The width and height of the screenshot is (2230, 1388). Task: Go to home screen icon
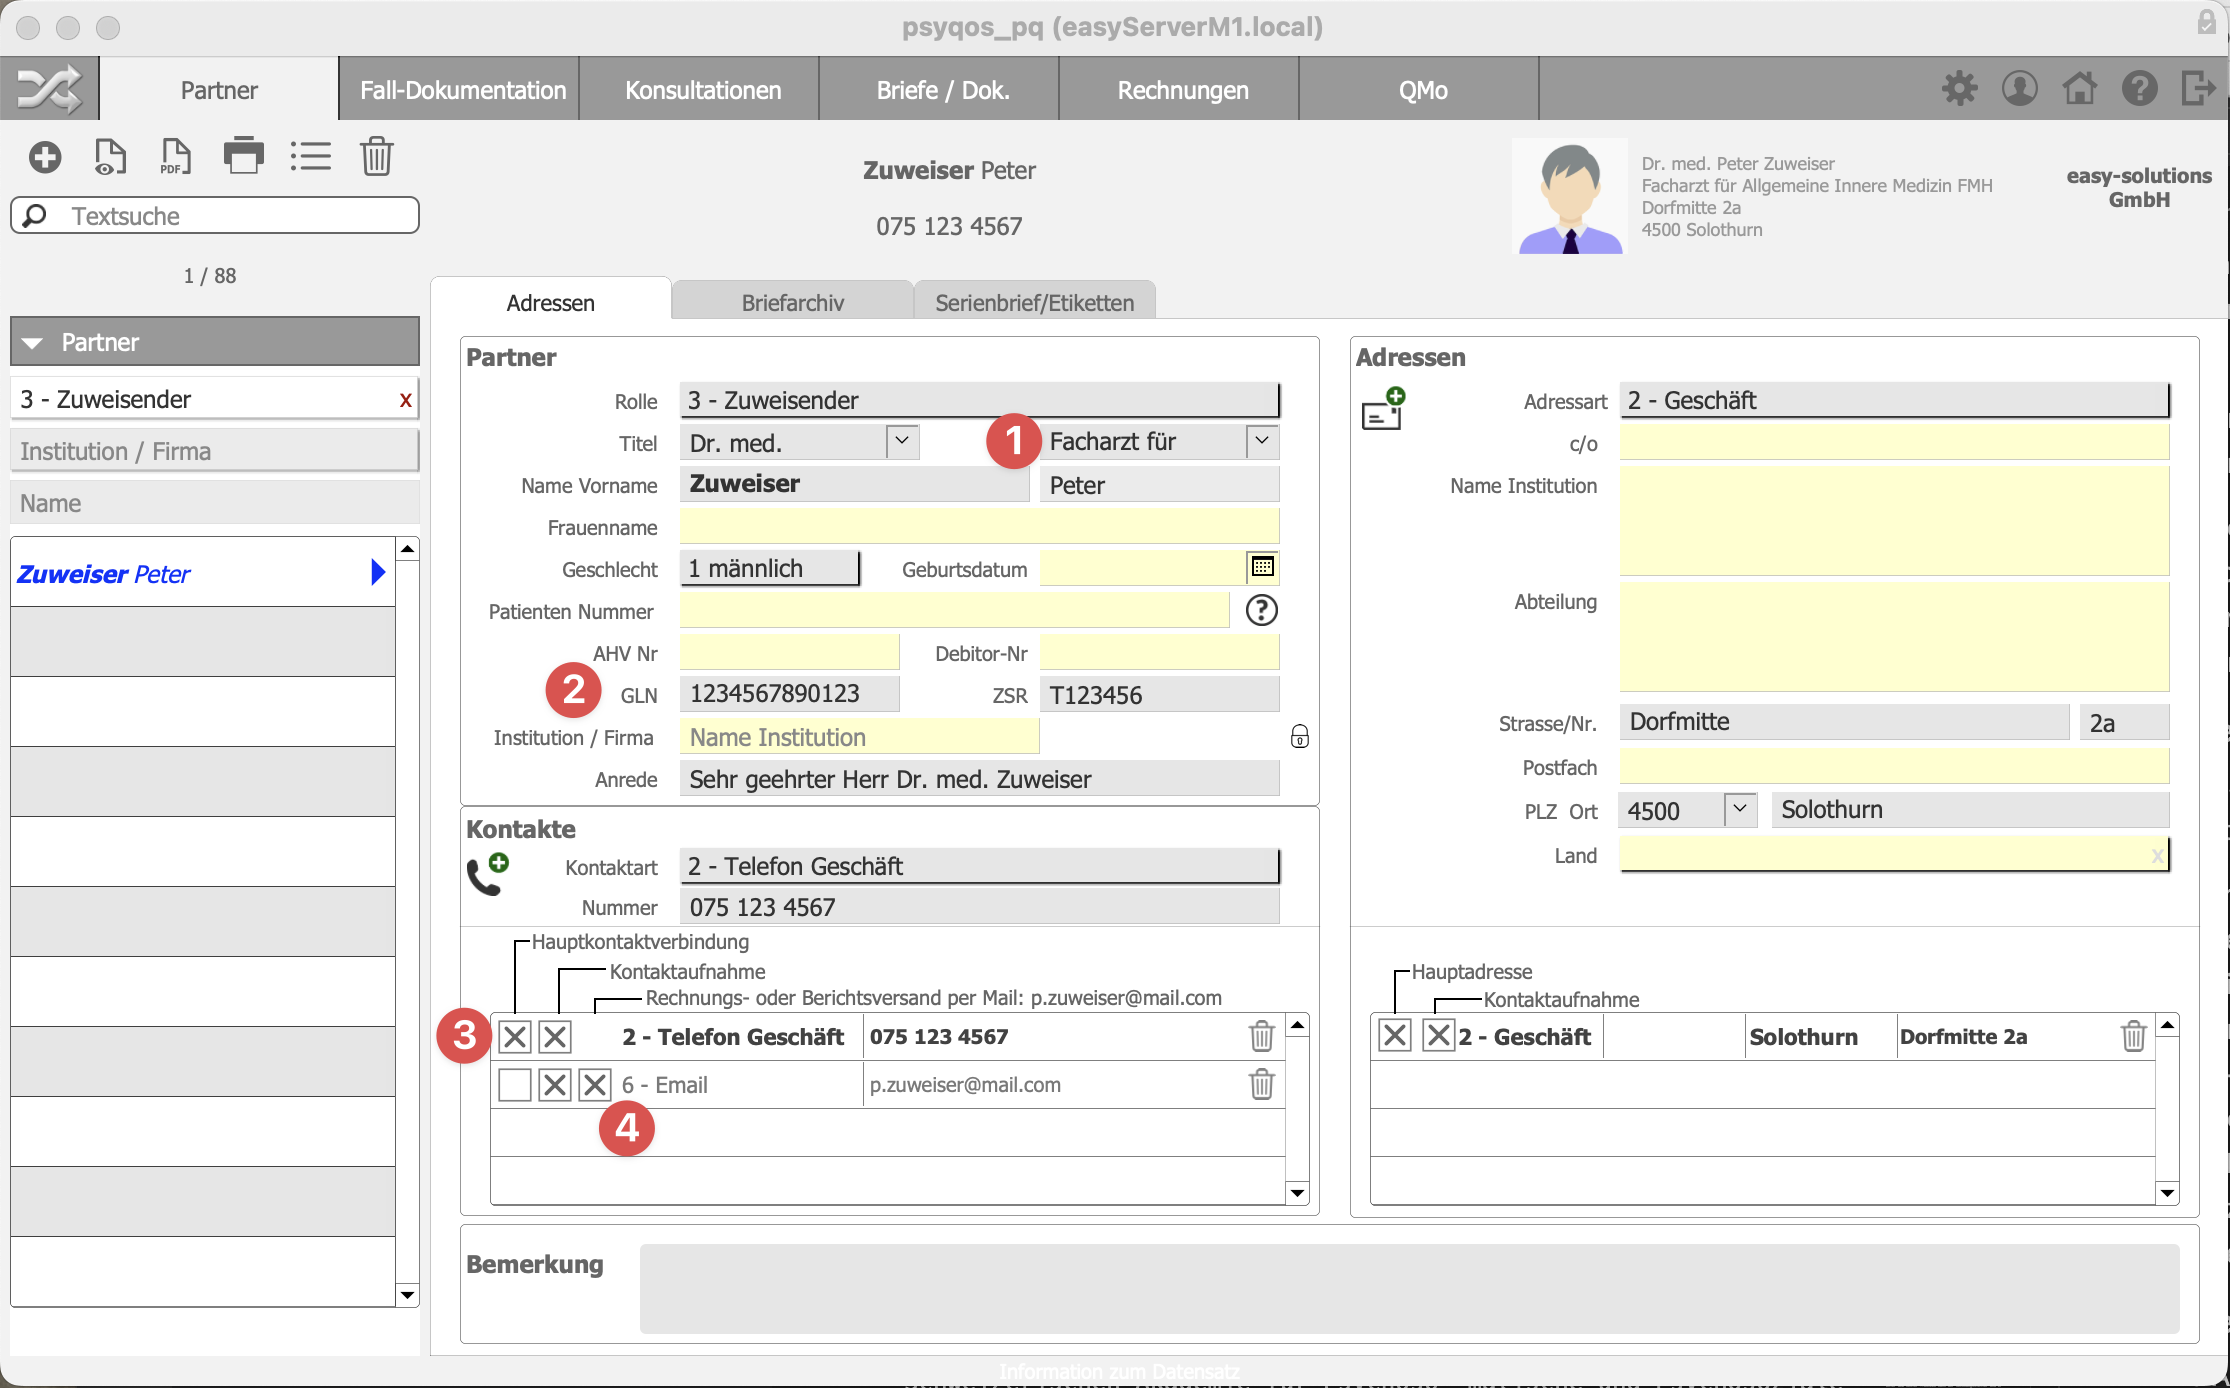tap(2080, 89)
